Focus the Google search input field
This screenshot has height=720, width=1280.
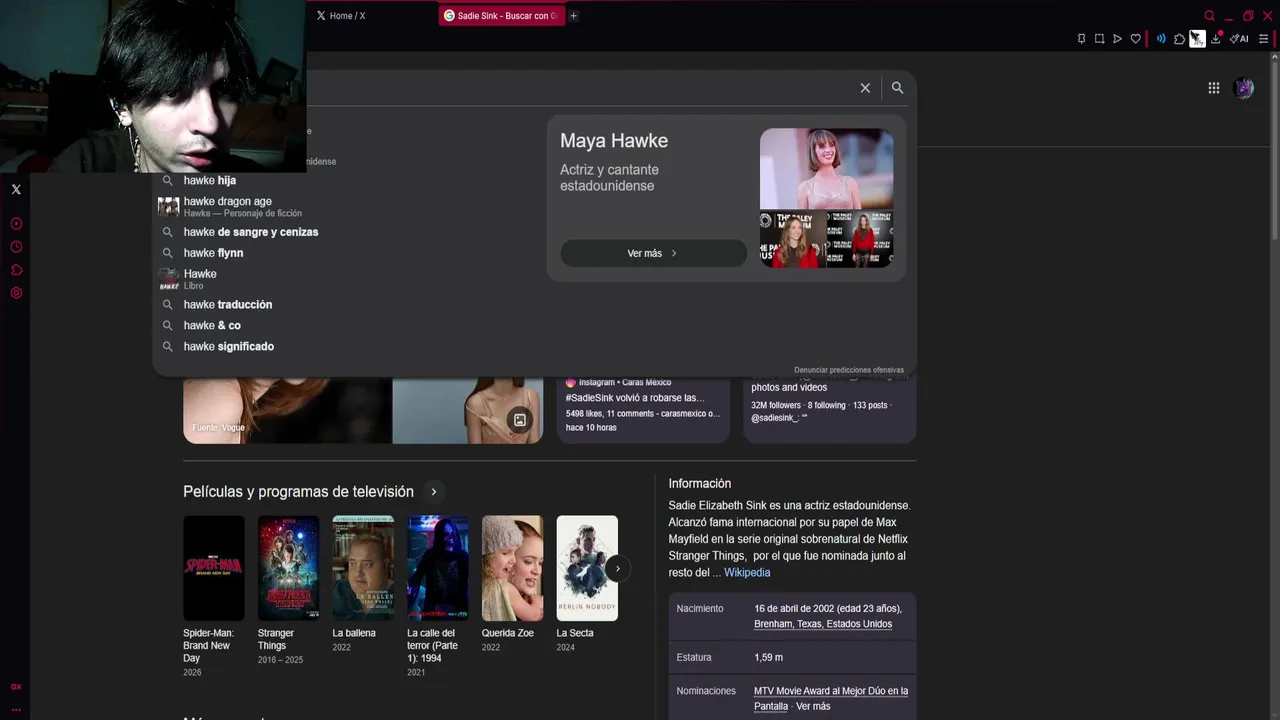pos(580,88)
